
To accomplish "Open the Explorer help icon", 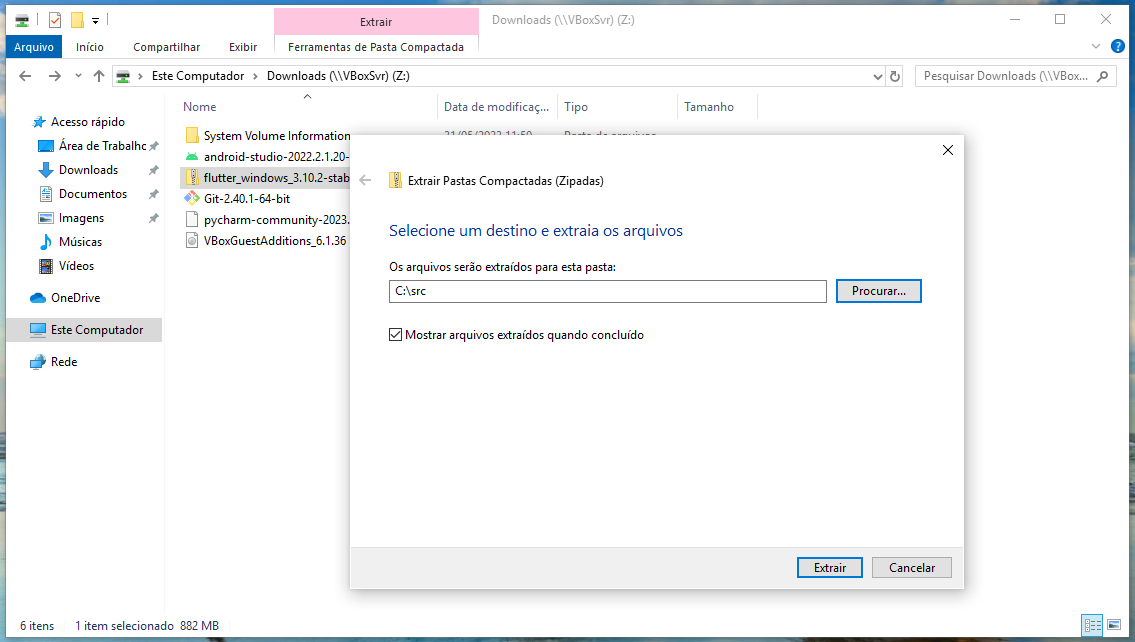I will pyautogui.click(x=1118, y=46).
